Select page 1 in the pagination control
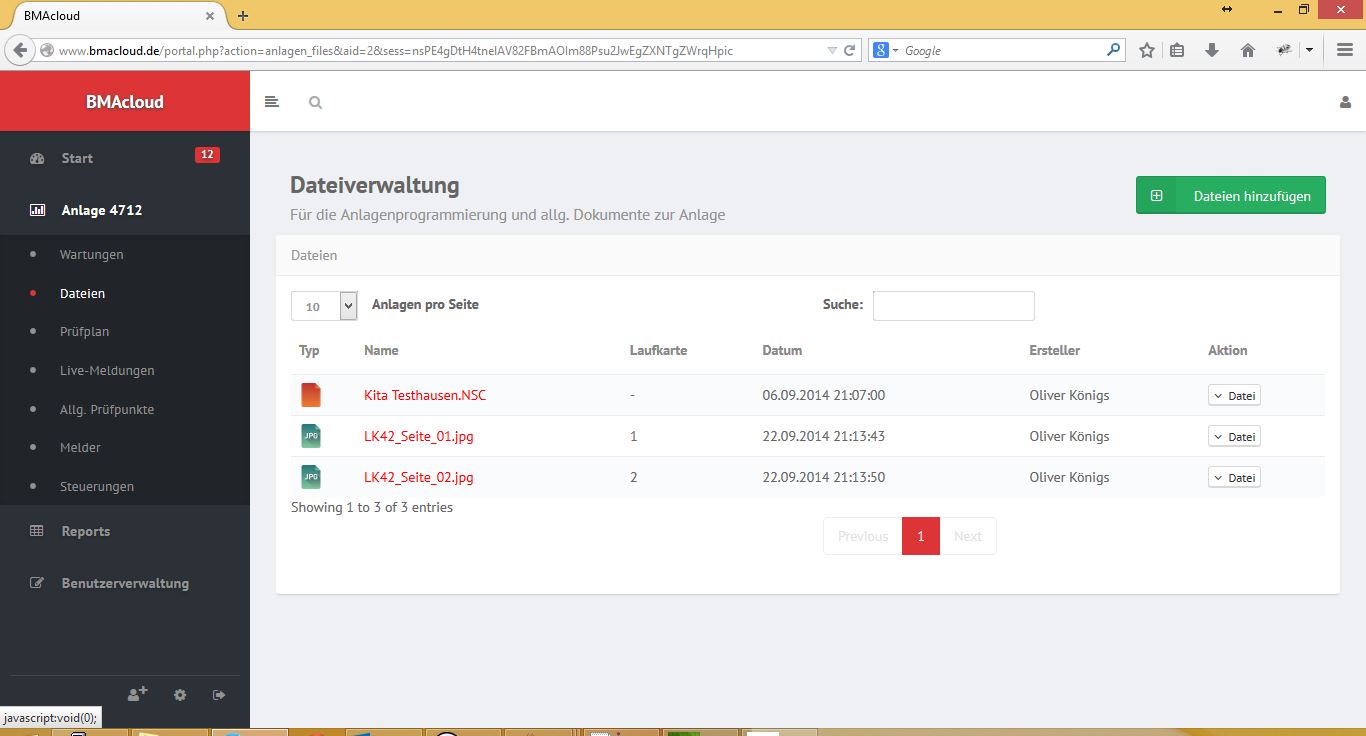Image resolution: width=1366 pixels, height=736 pixels. (x=920, y=535)
